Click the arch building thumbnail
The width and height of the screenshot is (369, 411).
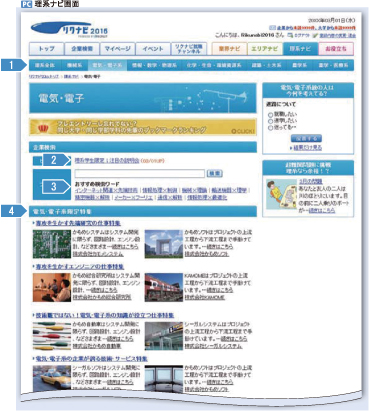[x=164, y=244]
